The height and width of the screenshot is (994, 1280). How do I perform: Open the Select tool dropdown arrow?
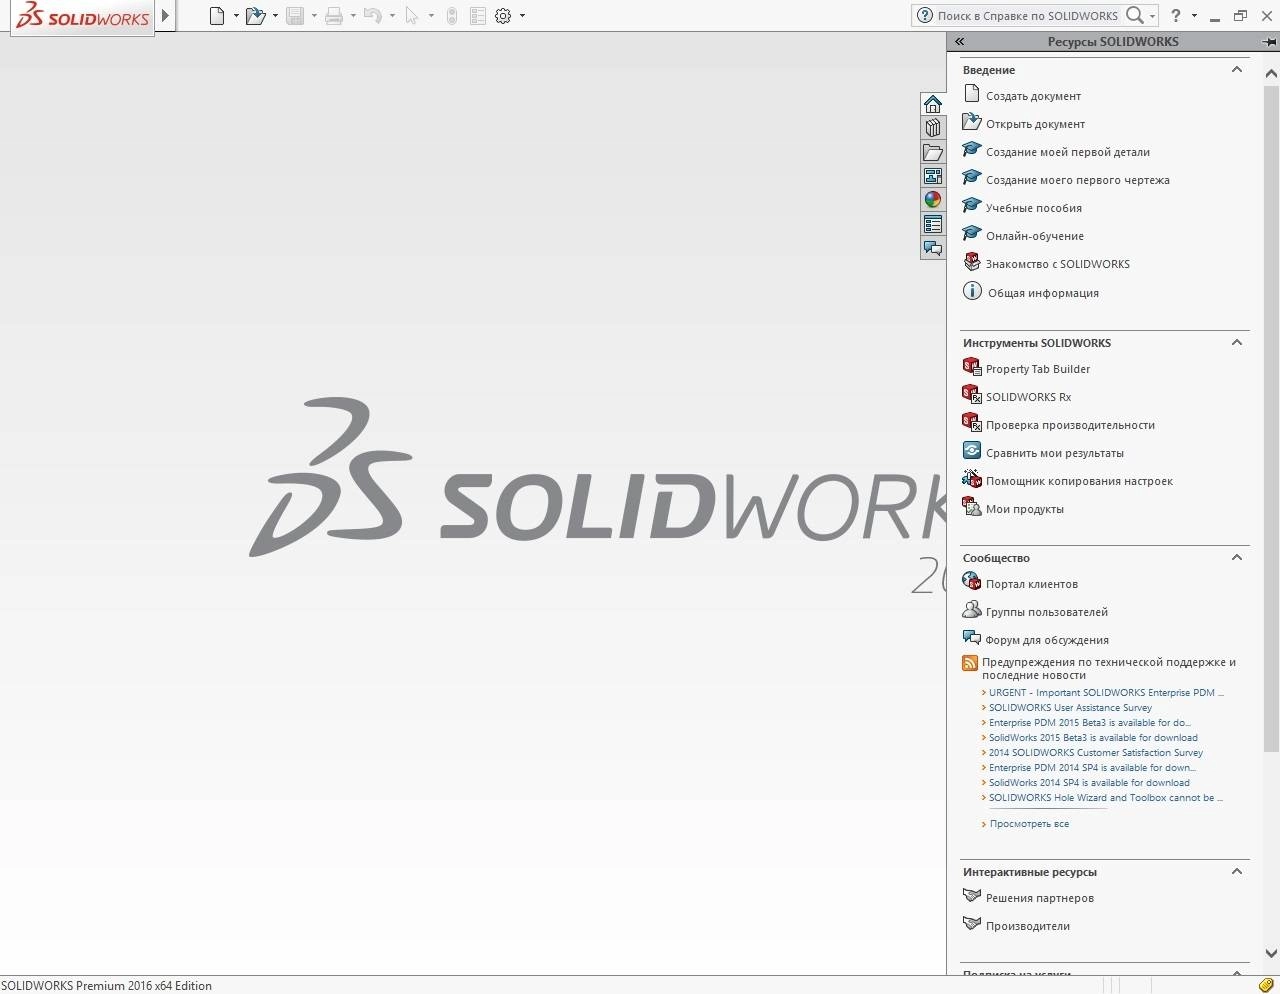(x=431, y=16)
